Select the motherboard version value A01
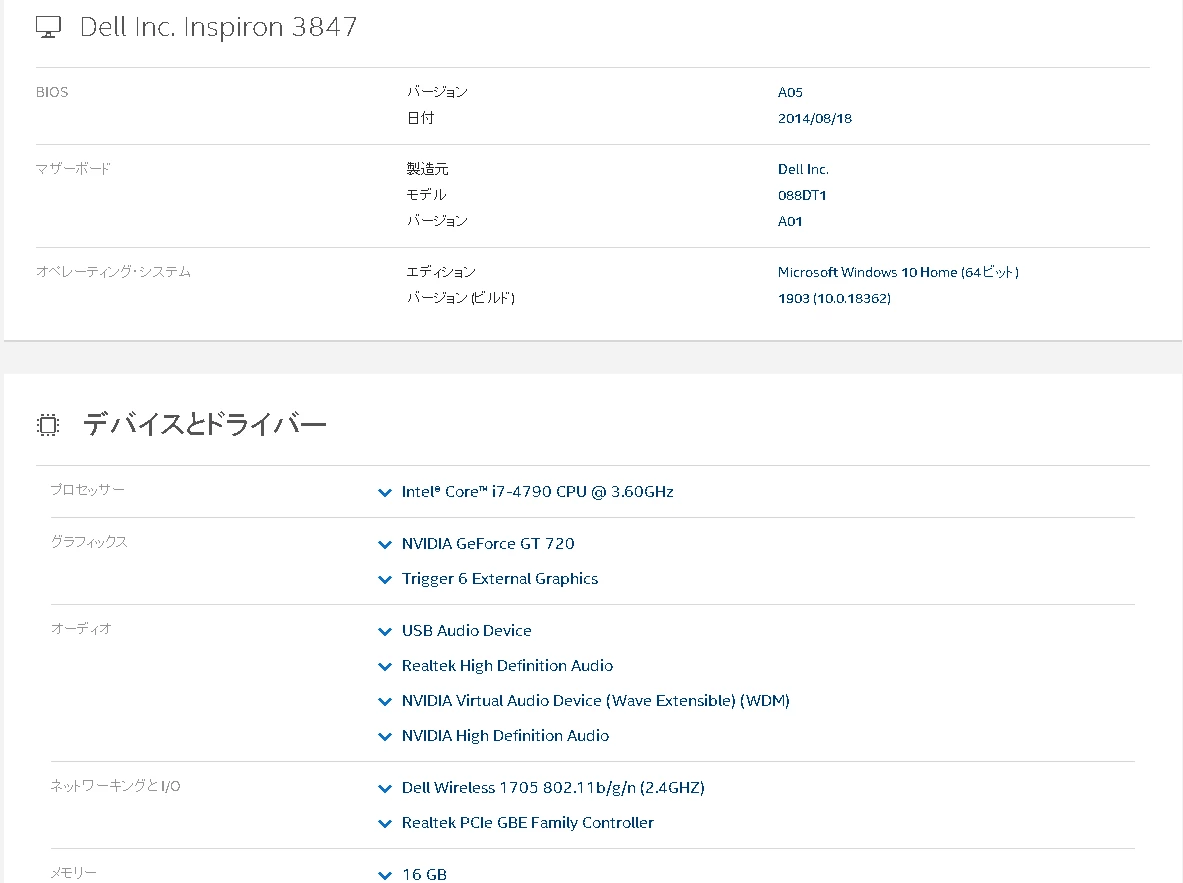Viewport: 1183px width, 883px height. point(790,222)
